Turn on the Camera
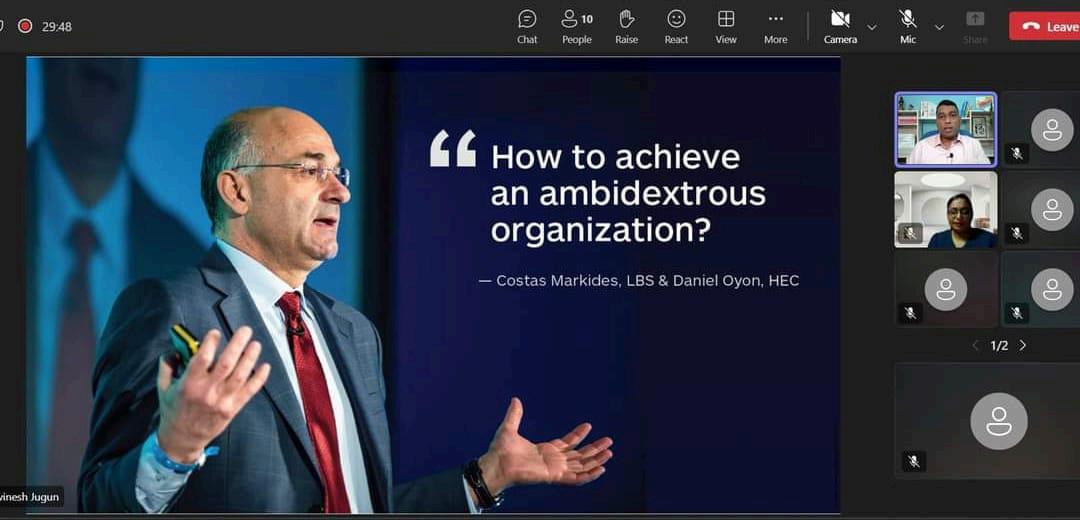Viewport: 1080px width, 520px height. click(x=840, y=27)
